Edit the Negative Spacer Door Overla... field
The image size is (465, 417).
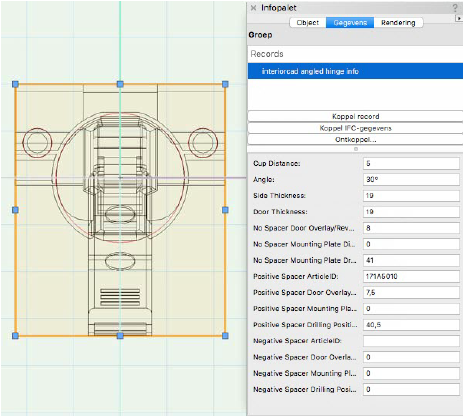411,357
